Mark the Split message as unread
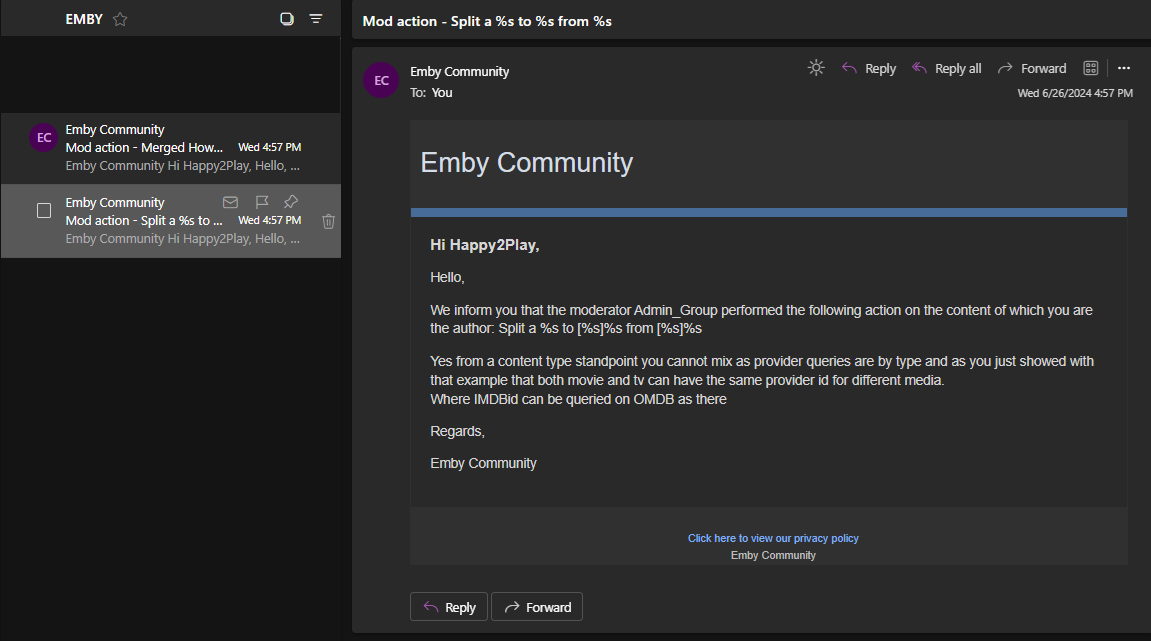1151x641 pixels. click(x=230, y=202)
